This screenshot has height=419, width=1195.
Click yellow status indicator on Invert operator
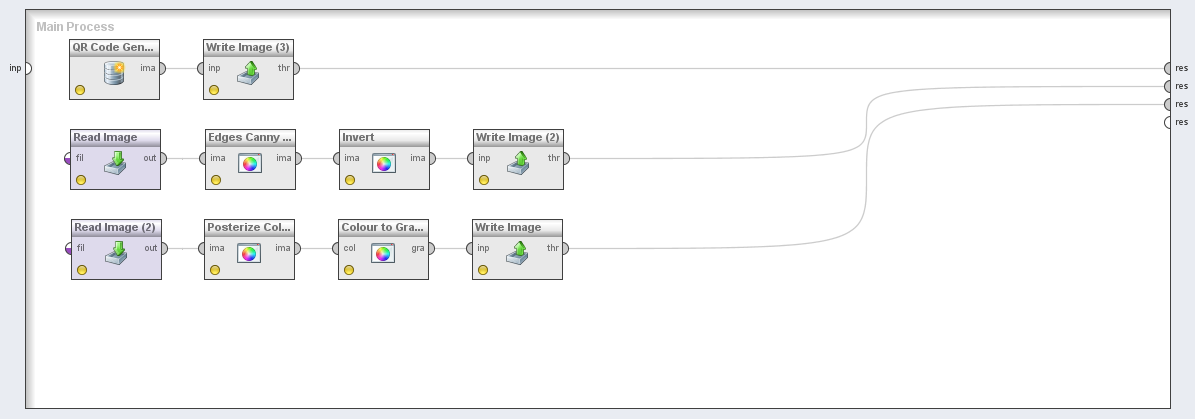[349, 180]
